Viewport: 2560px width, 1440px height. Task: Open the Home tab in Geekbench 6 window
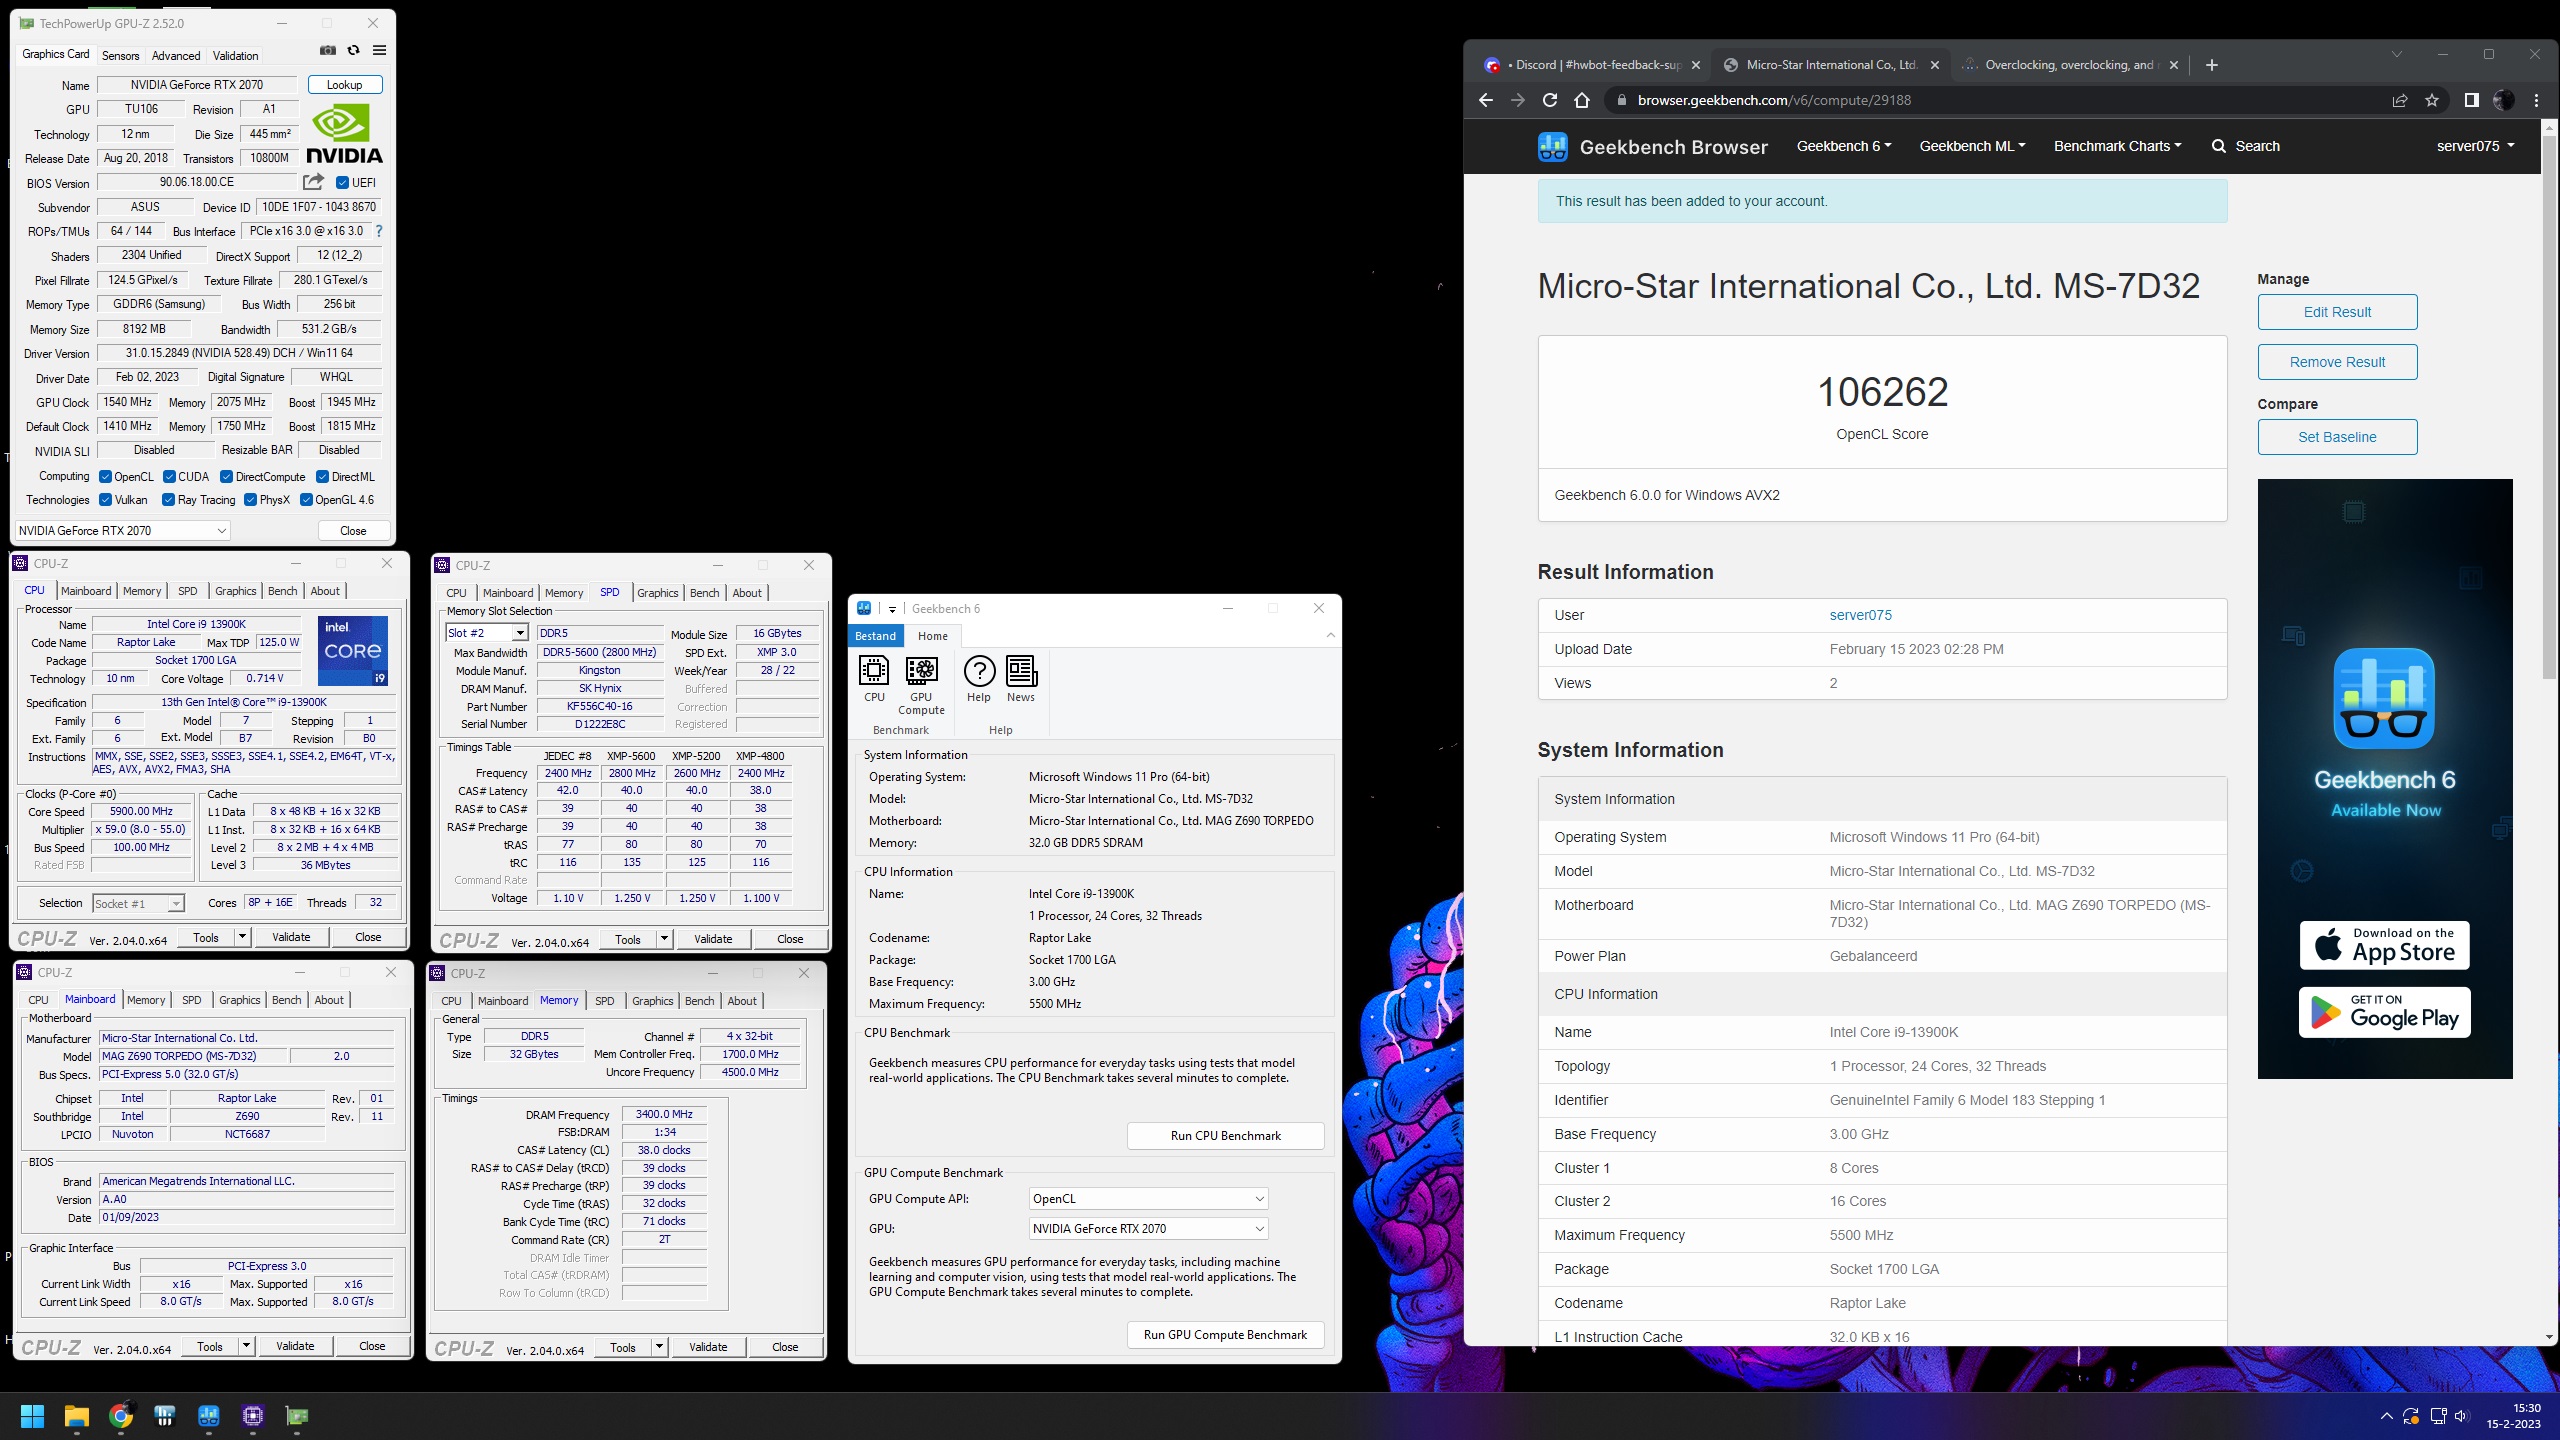(x=932, y=636)
